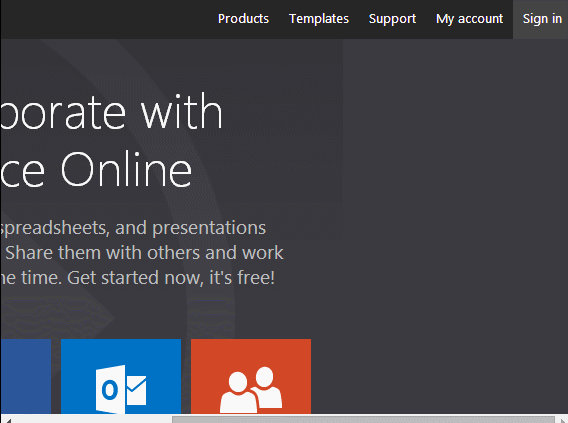
Task: Click the horizontal scrollbar thumb
Action: click(x=363, y=419)
